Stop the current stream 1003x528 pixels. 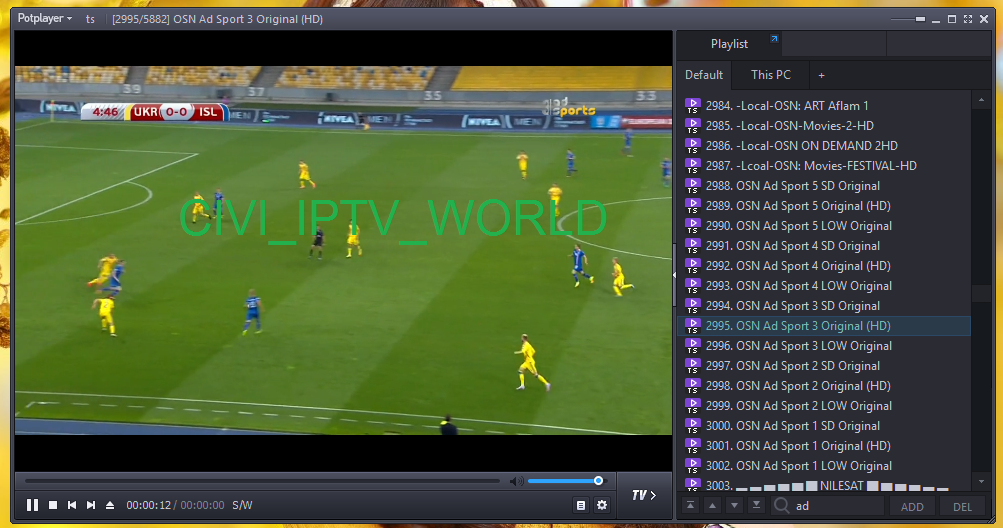click(53, 506)
